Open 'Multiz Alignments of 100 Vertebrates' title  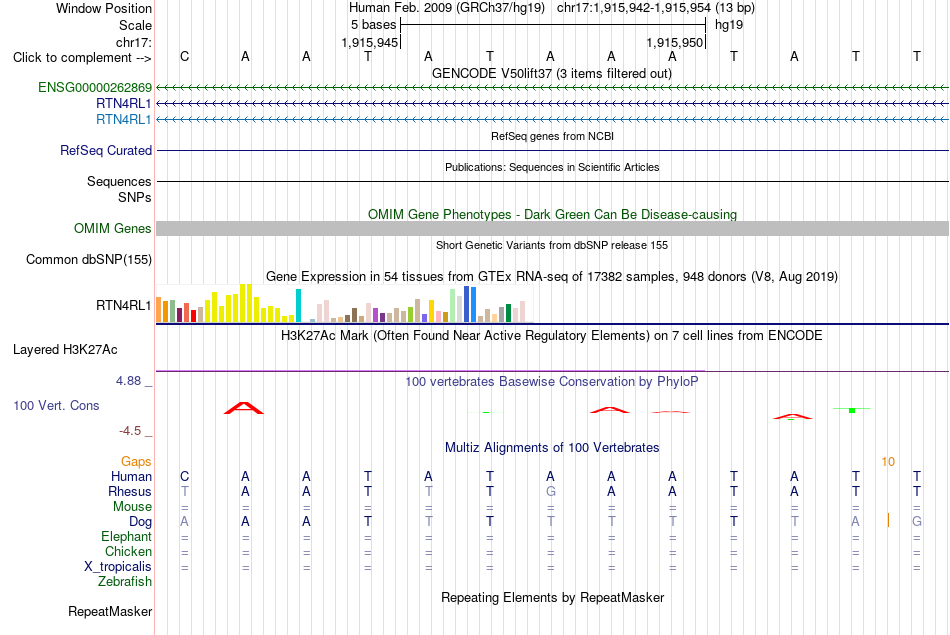[551, 447]
